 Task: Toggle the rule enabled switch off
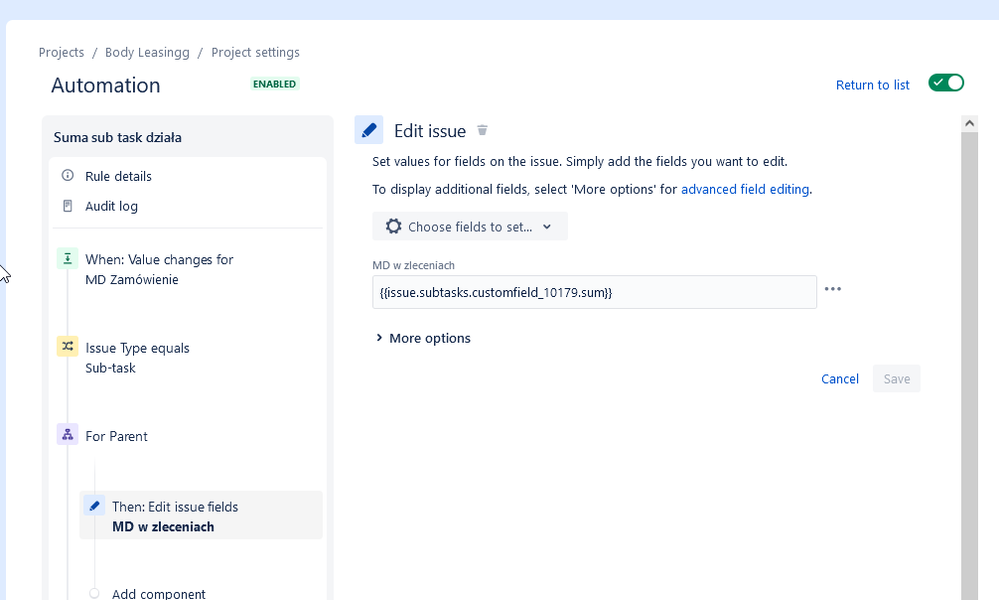coord(946,83)
